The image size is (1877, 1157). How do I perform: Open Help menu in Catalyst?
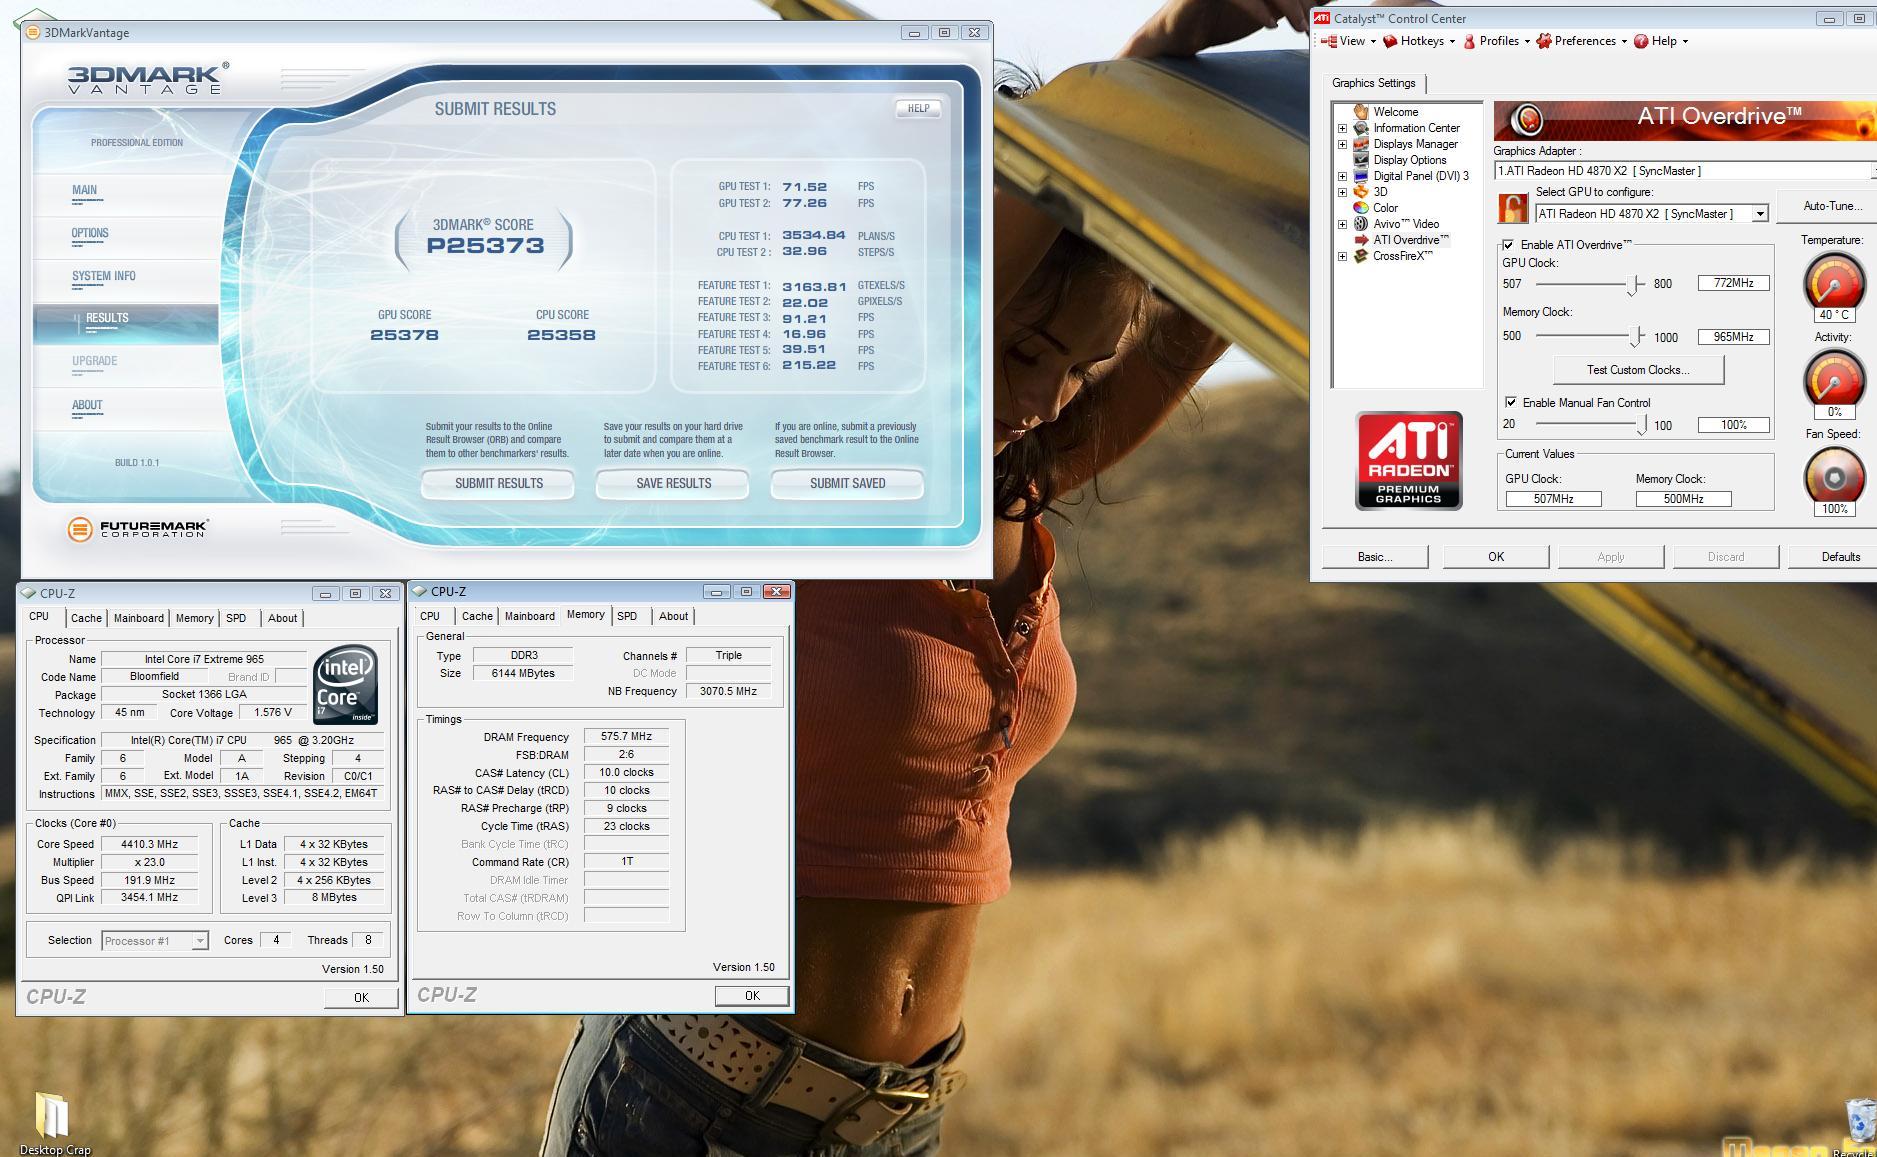point(1660,41)
